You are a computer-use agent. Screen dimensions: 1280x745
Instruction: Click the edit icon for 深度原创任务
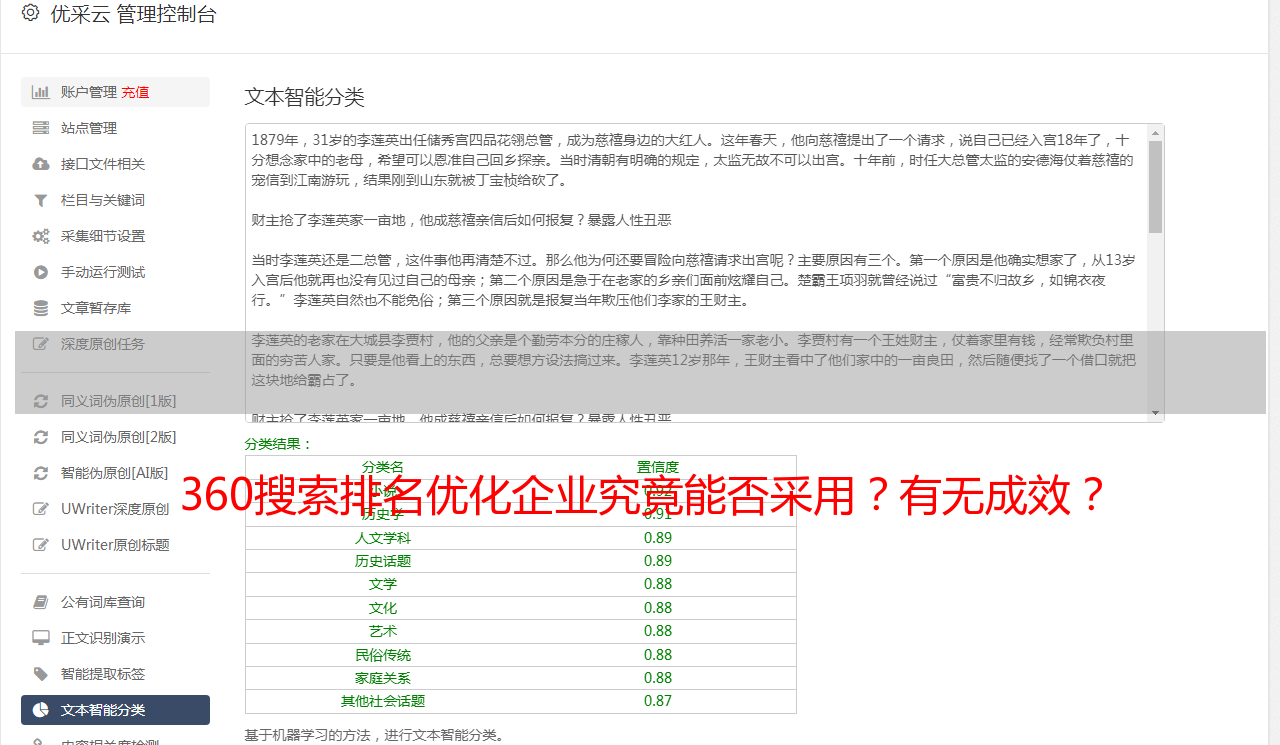click(41, 344)
